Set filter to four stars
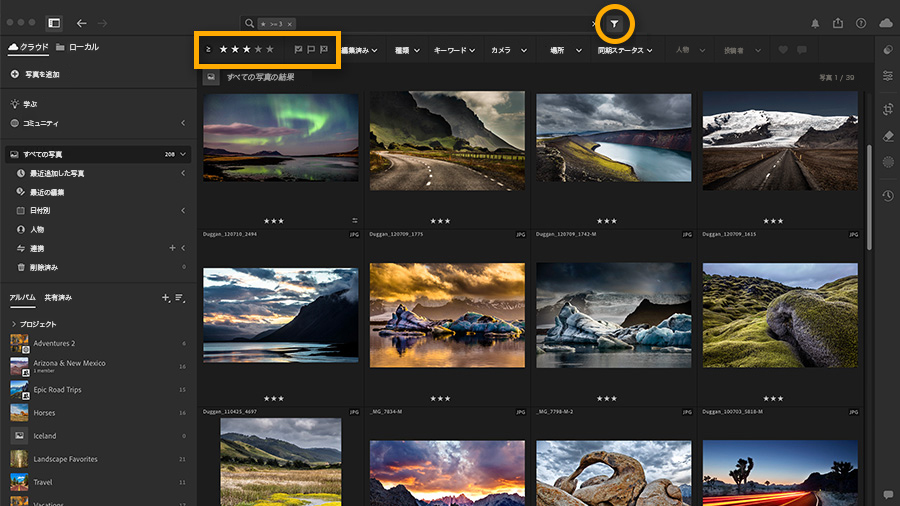 tap(258, 49)
